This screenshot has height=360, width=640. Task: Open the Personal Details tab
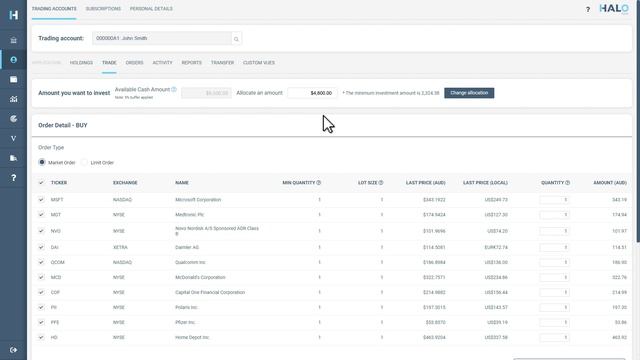pos(151,9)
